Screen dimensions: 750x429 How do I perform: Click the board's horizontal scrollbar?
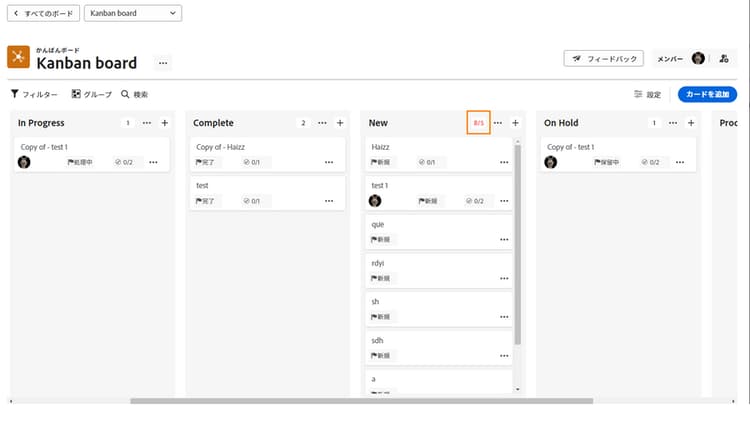coord(362,401)
